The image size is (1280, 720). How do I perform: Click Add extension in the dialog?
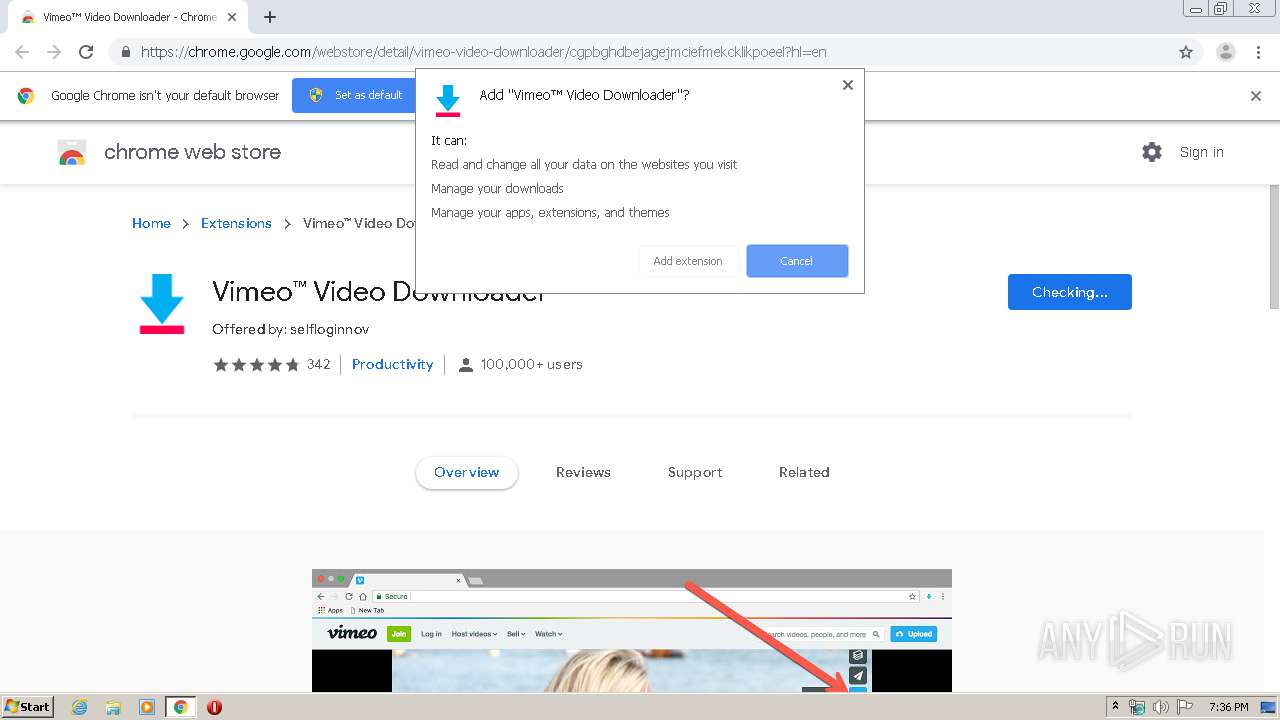pos(688,261)
